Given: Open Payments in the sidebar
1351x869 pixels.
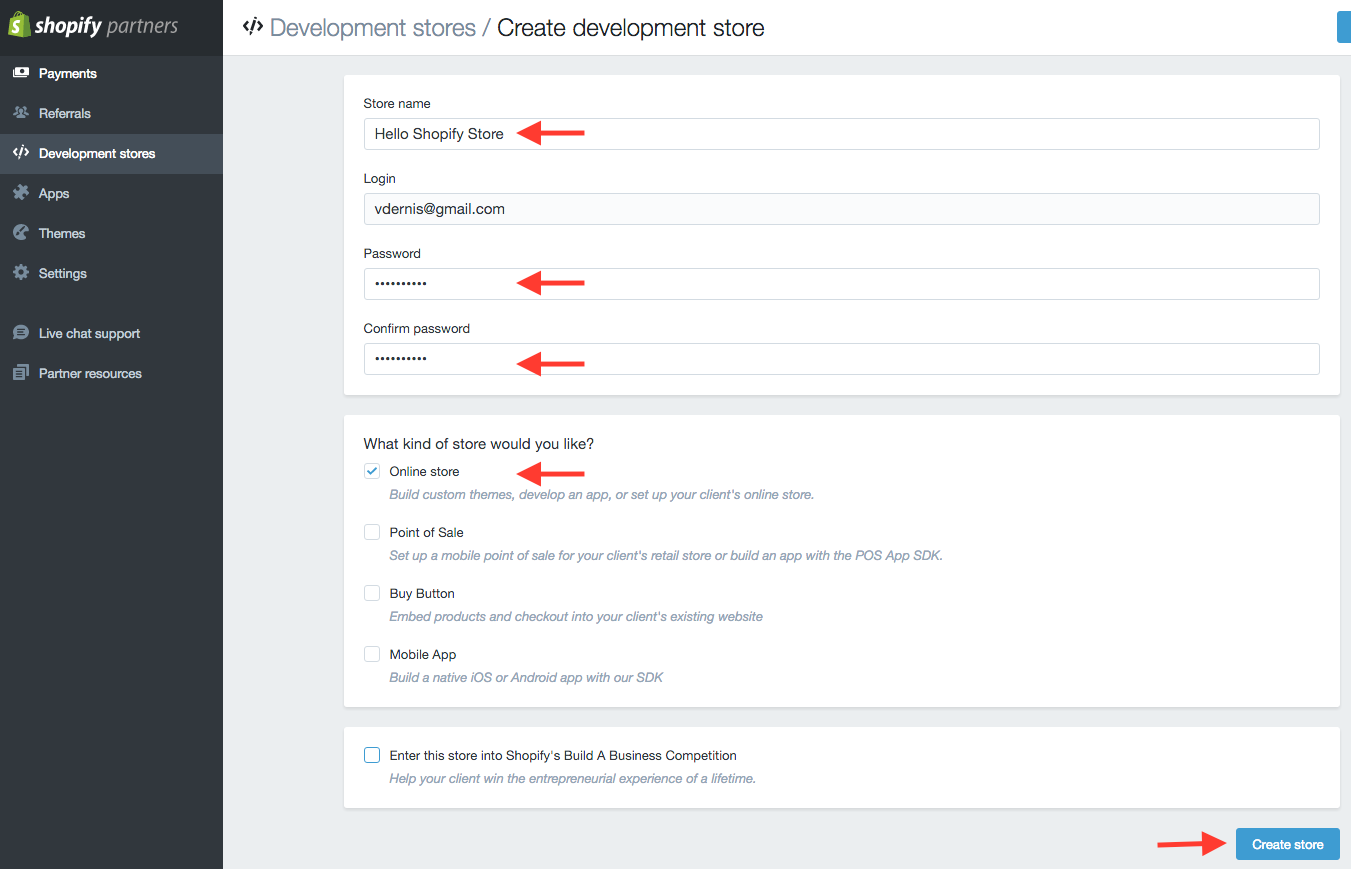Looking at the screenshot, I should click(111, 74).
